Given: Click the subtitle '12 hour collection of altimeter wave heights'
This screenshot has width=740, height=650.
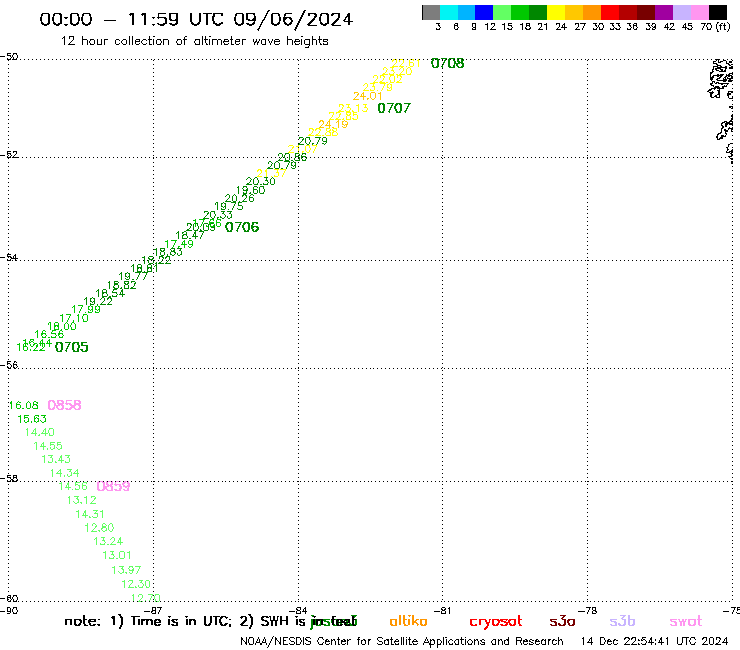Looking at the screenshot, I should tap(194, 41).
